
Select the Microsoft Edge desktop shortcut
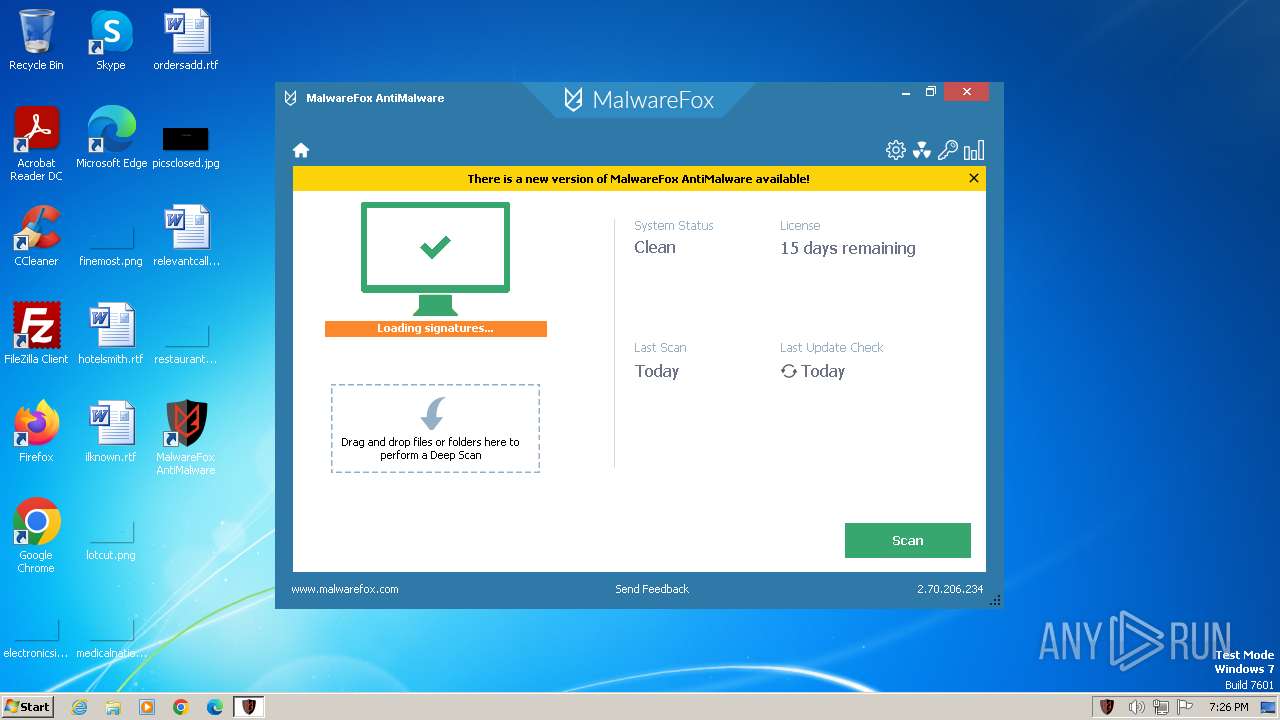coord(111,138)
